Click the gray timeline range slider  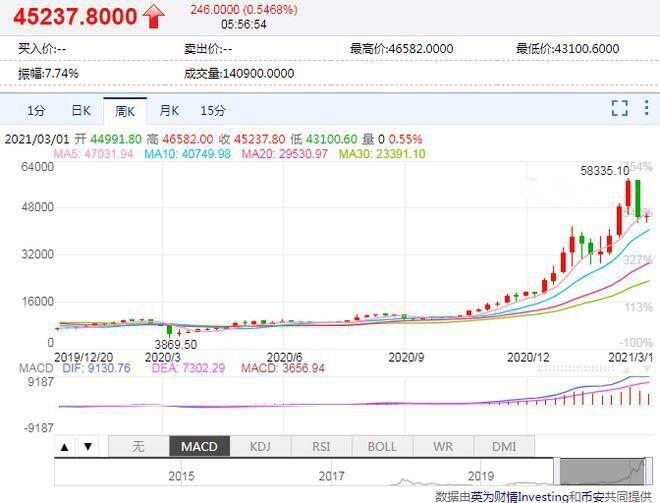click(602, 471)
